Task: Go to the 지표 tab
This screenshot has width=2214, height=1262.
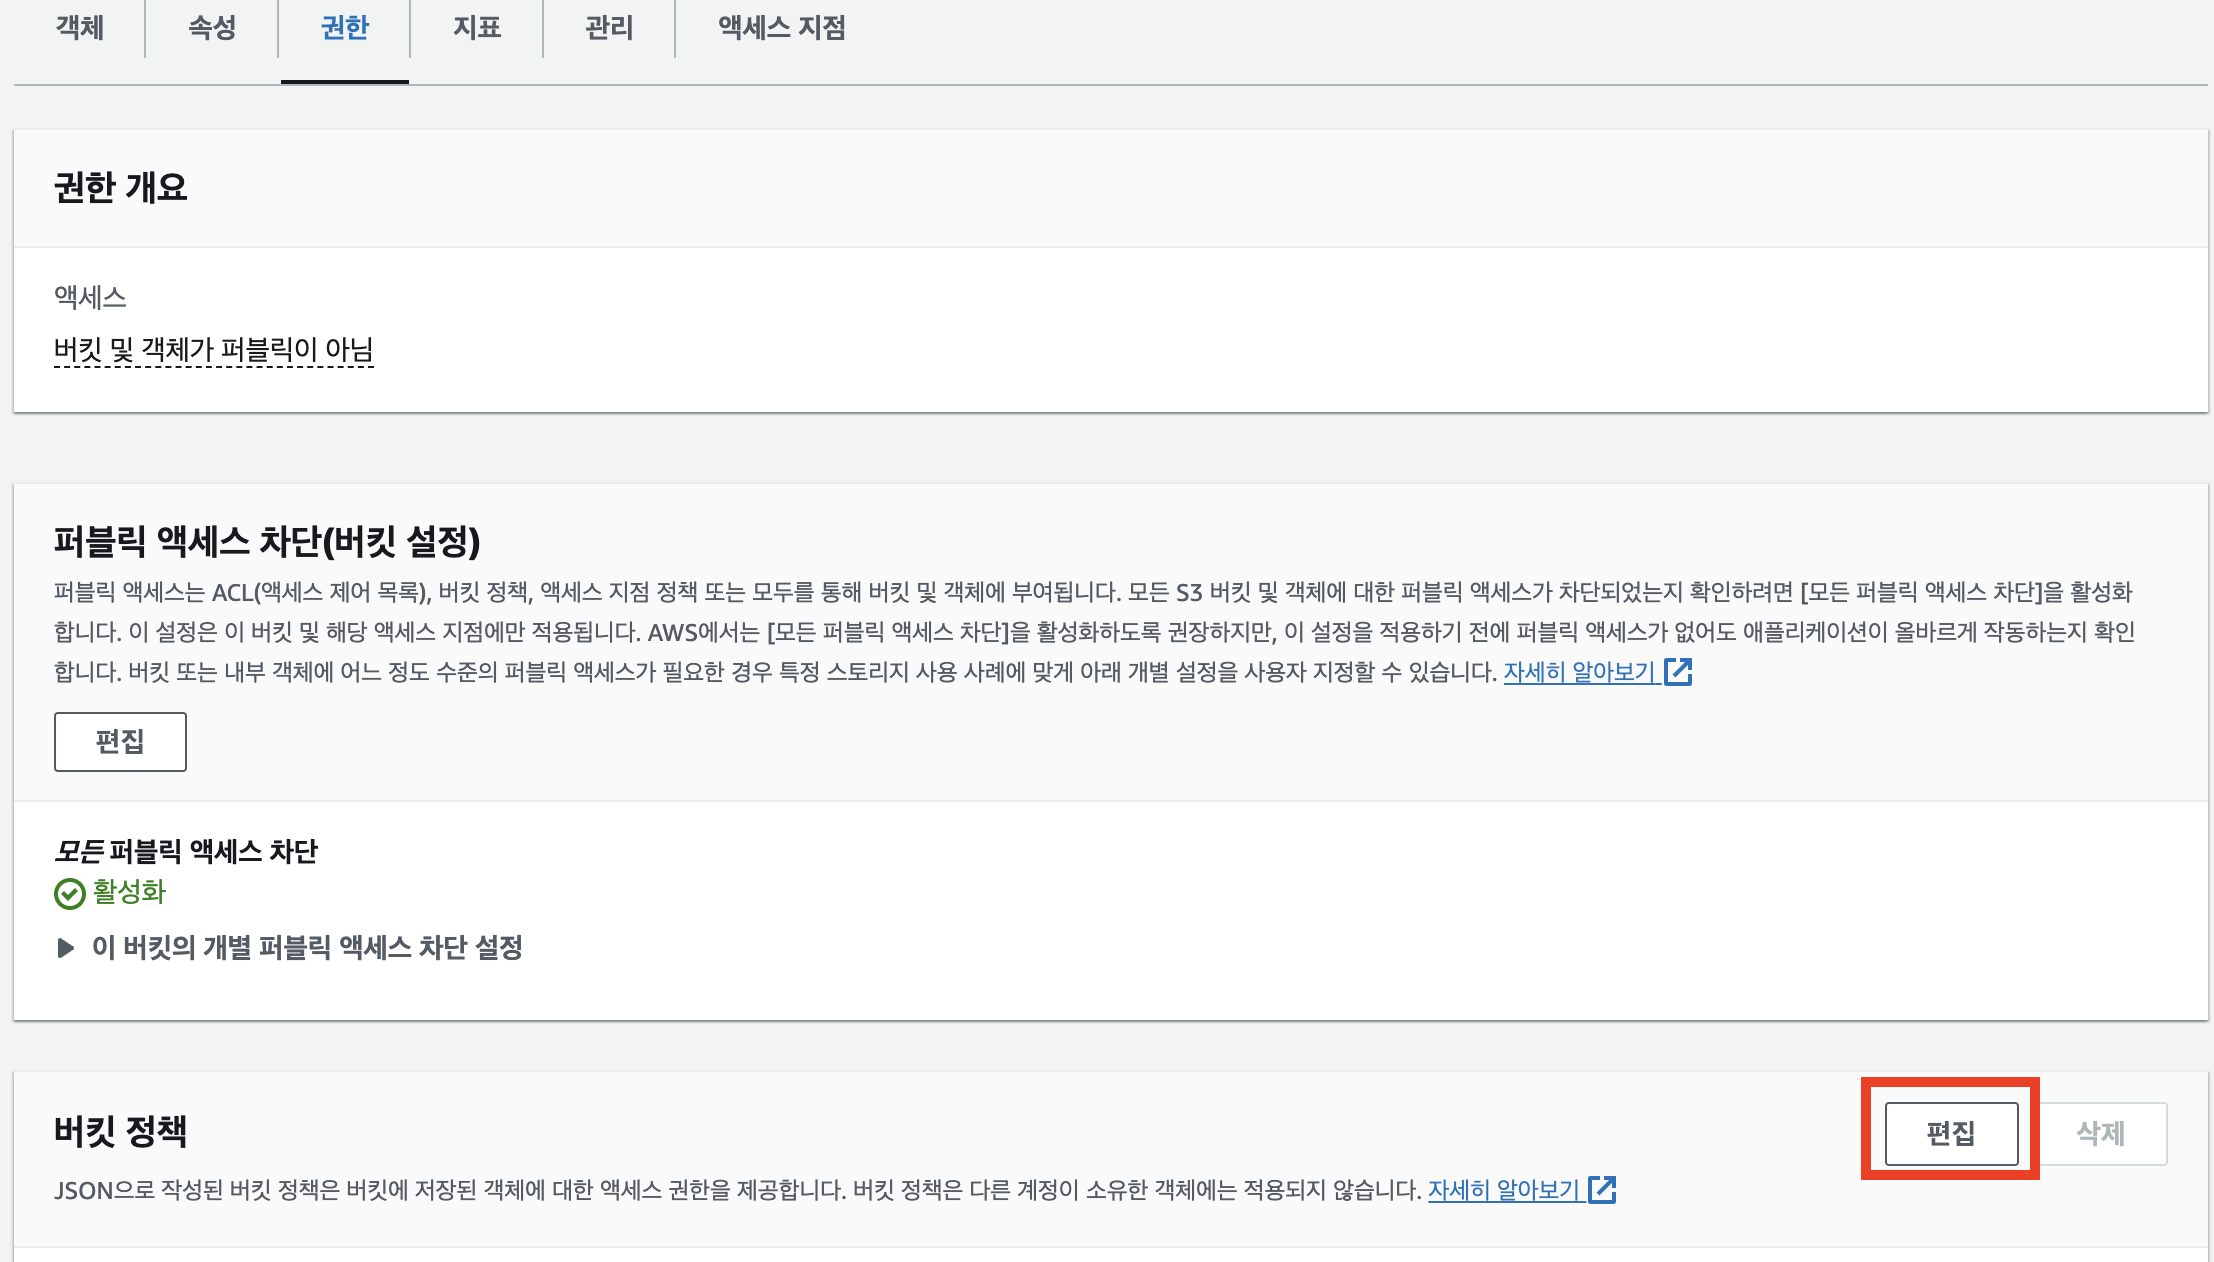Action: tap(477, 28)
